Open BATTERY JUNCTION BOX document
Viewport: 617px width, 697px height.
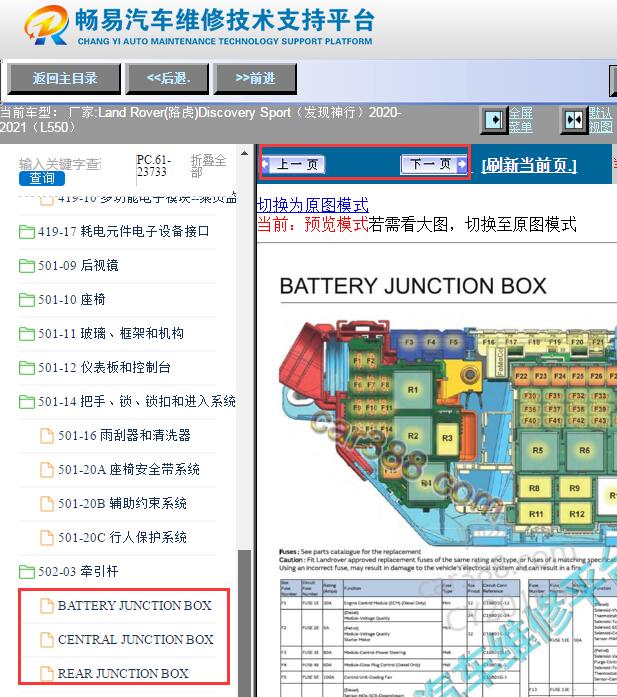(x=135, y=605)
